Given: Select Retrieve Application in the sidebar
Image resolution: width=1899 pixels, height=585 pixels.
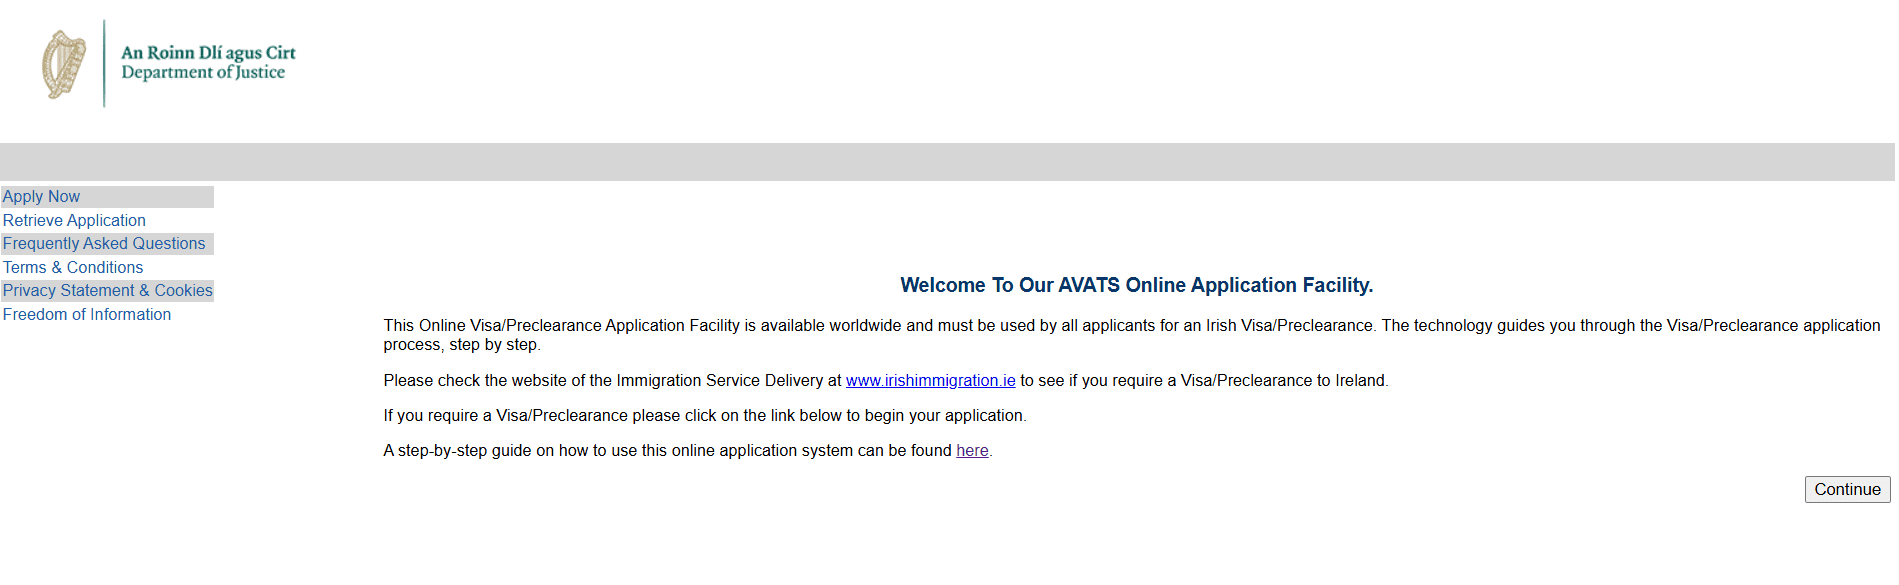Looking at the screenshot, I should click(74, 220).
